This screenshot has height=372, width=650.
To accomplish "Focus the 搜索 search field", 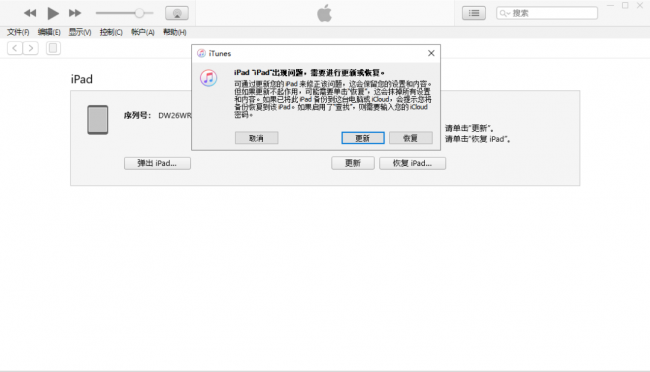I will click(x=547, y=13).
